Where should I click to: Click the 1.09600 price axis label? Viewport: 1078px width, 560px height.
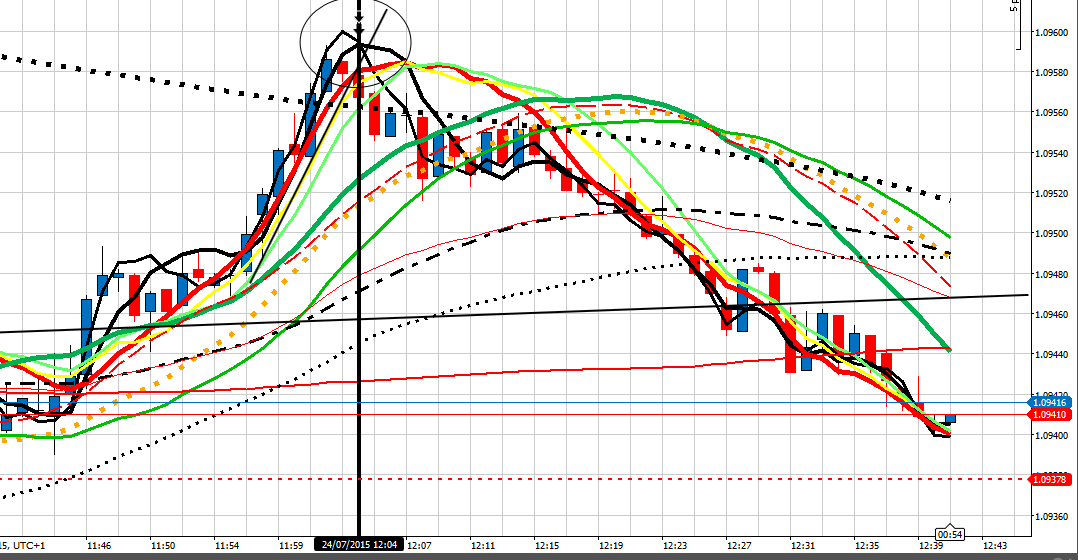point(1051,32)
